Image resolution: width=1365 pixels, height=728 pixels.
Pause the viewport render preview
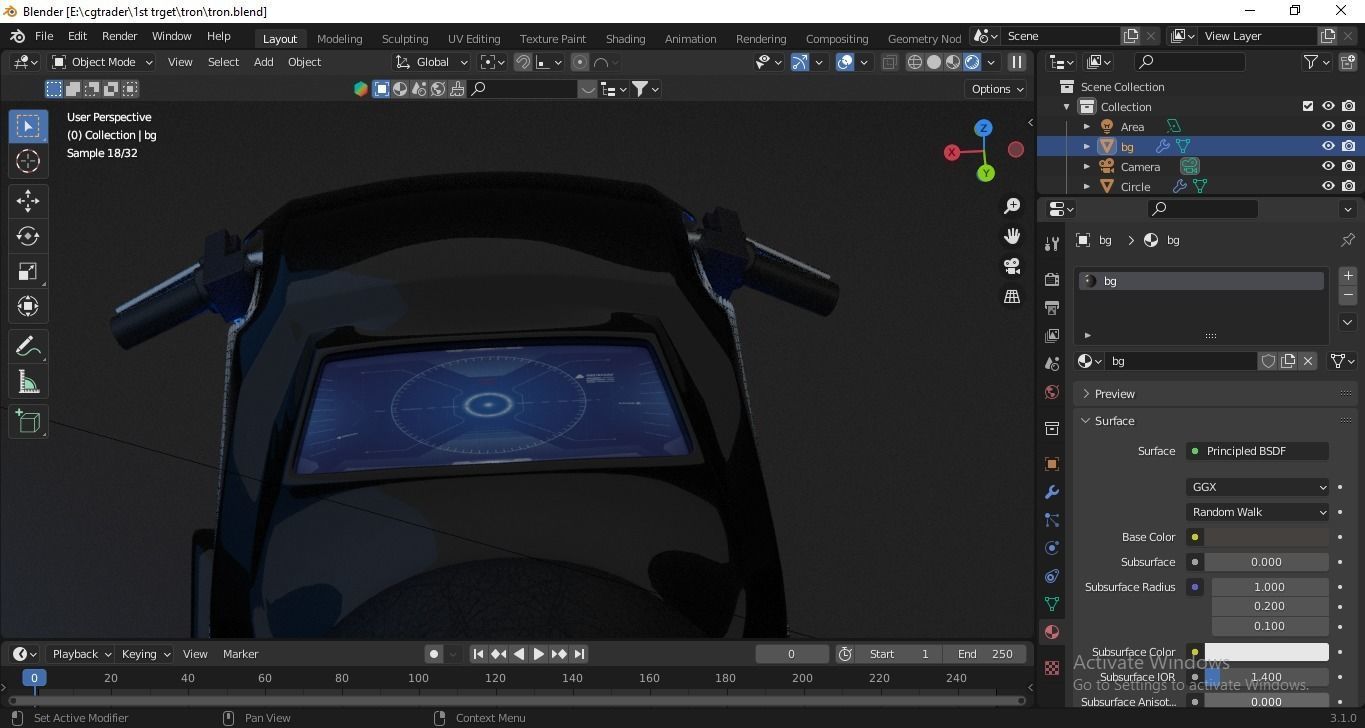click(1017, 62)
